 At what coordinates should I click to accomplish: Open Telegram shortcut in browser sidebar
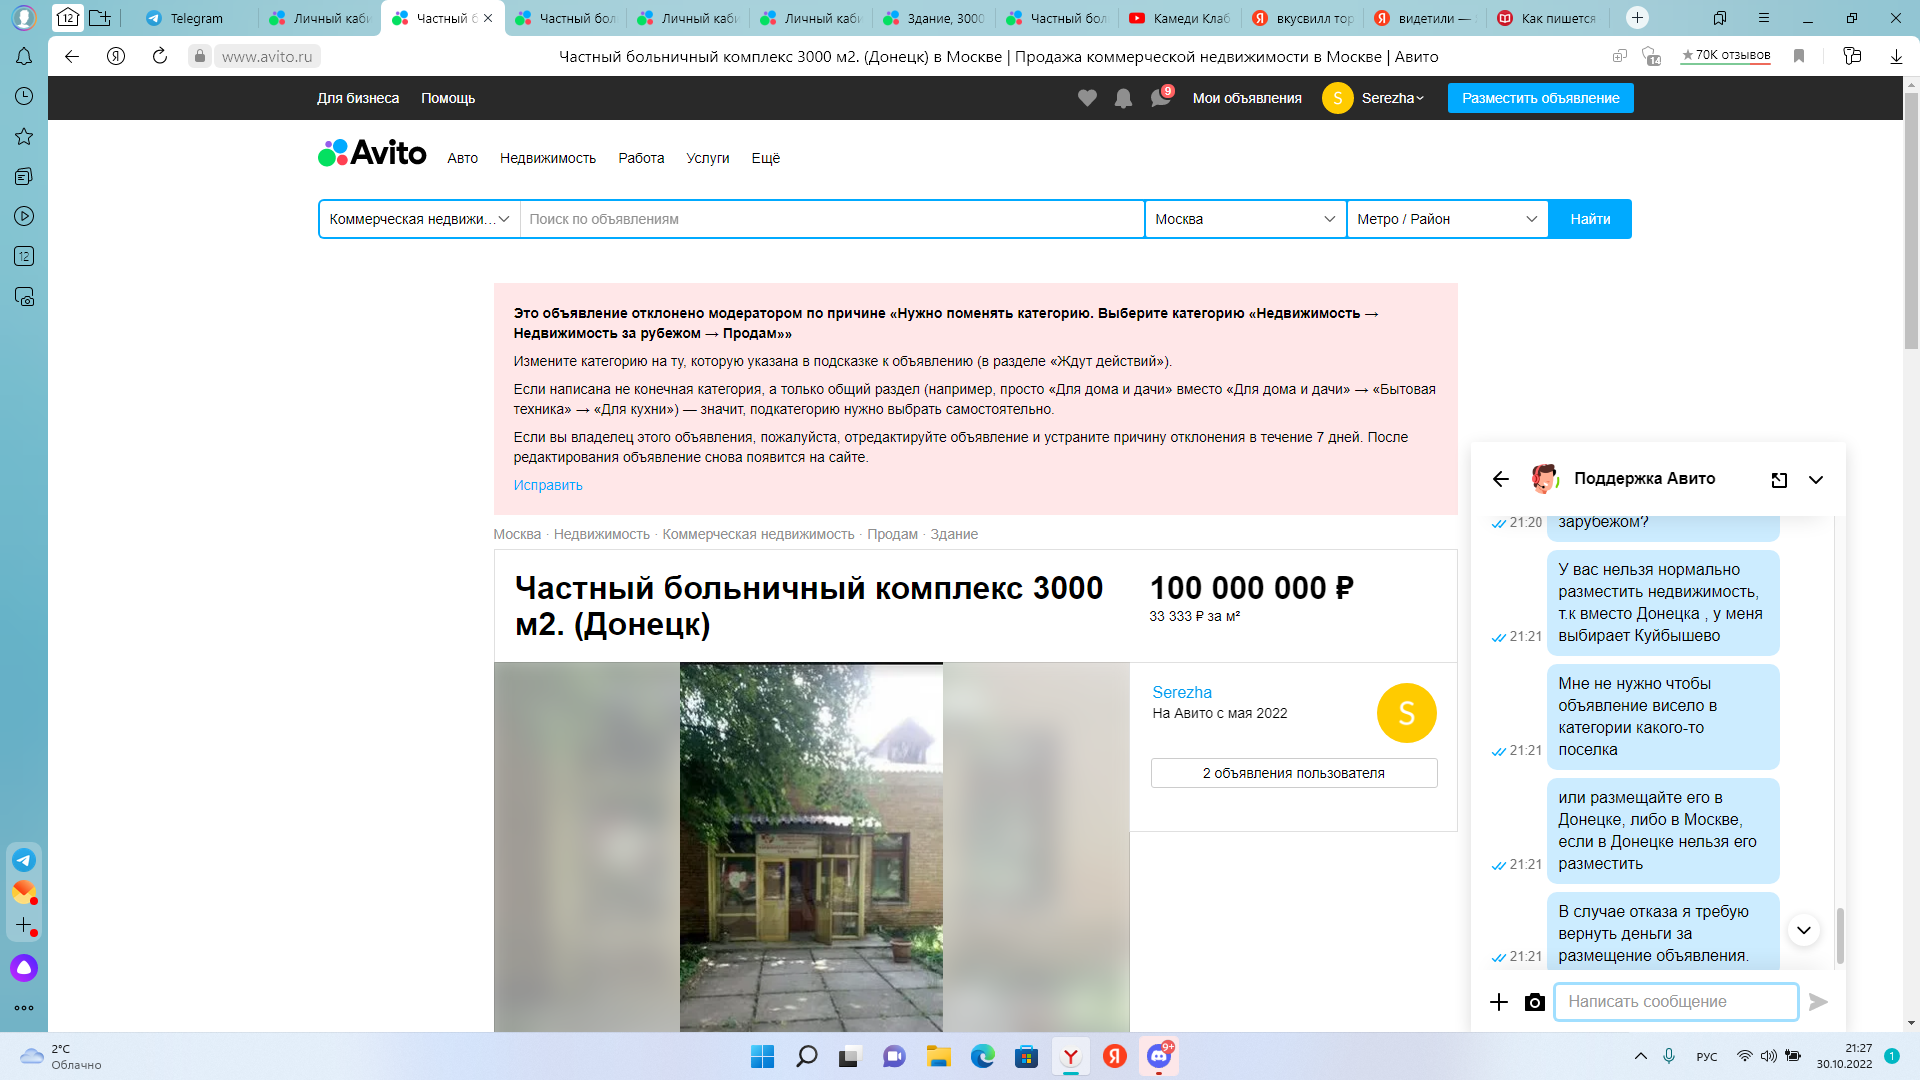tap(24, 860)
